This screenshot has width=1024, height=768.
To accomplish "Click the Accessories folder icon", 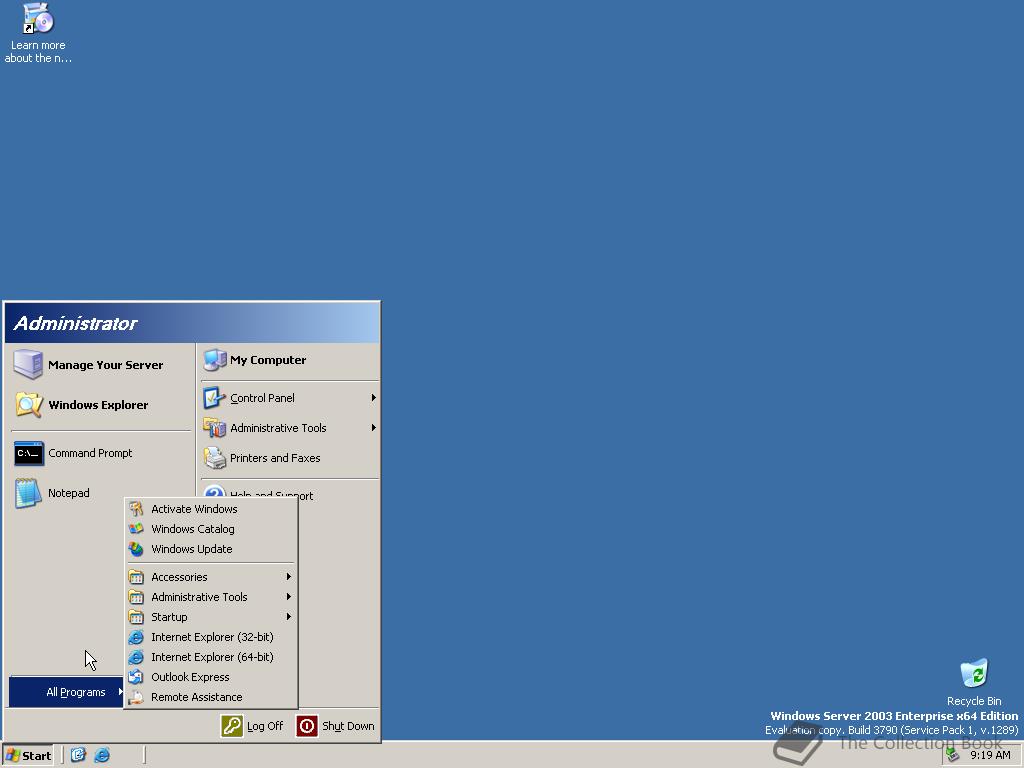I will 136,577.
